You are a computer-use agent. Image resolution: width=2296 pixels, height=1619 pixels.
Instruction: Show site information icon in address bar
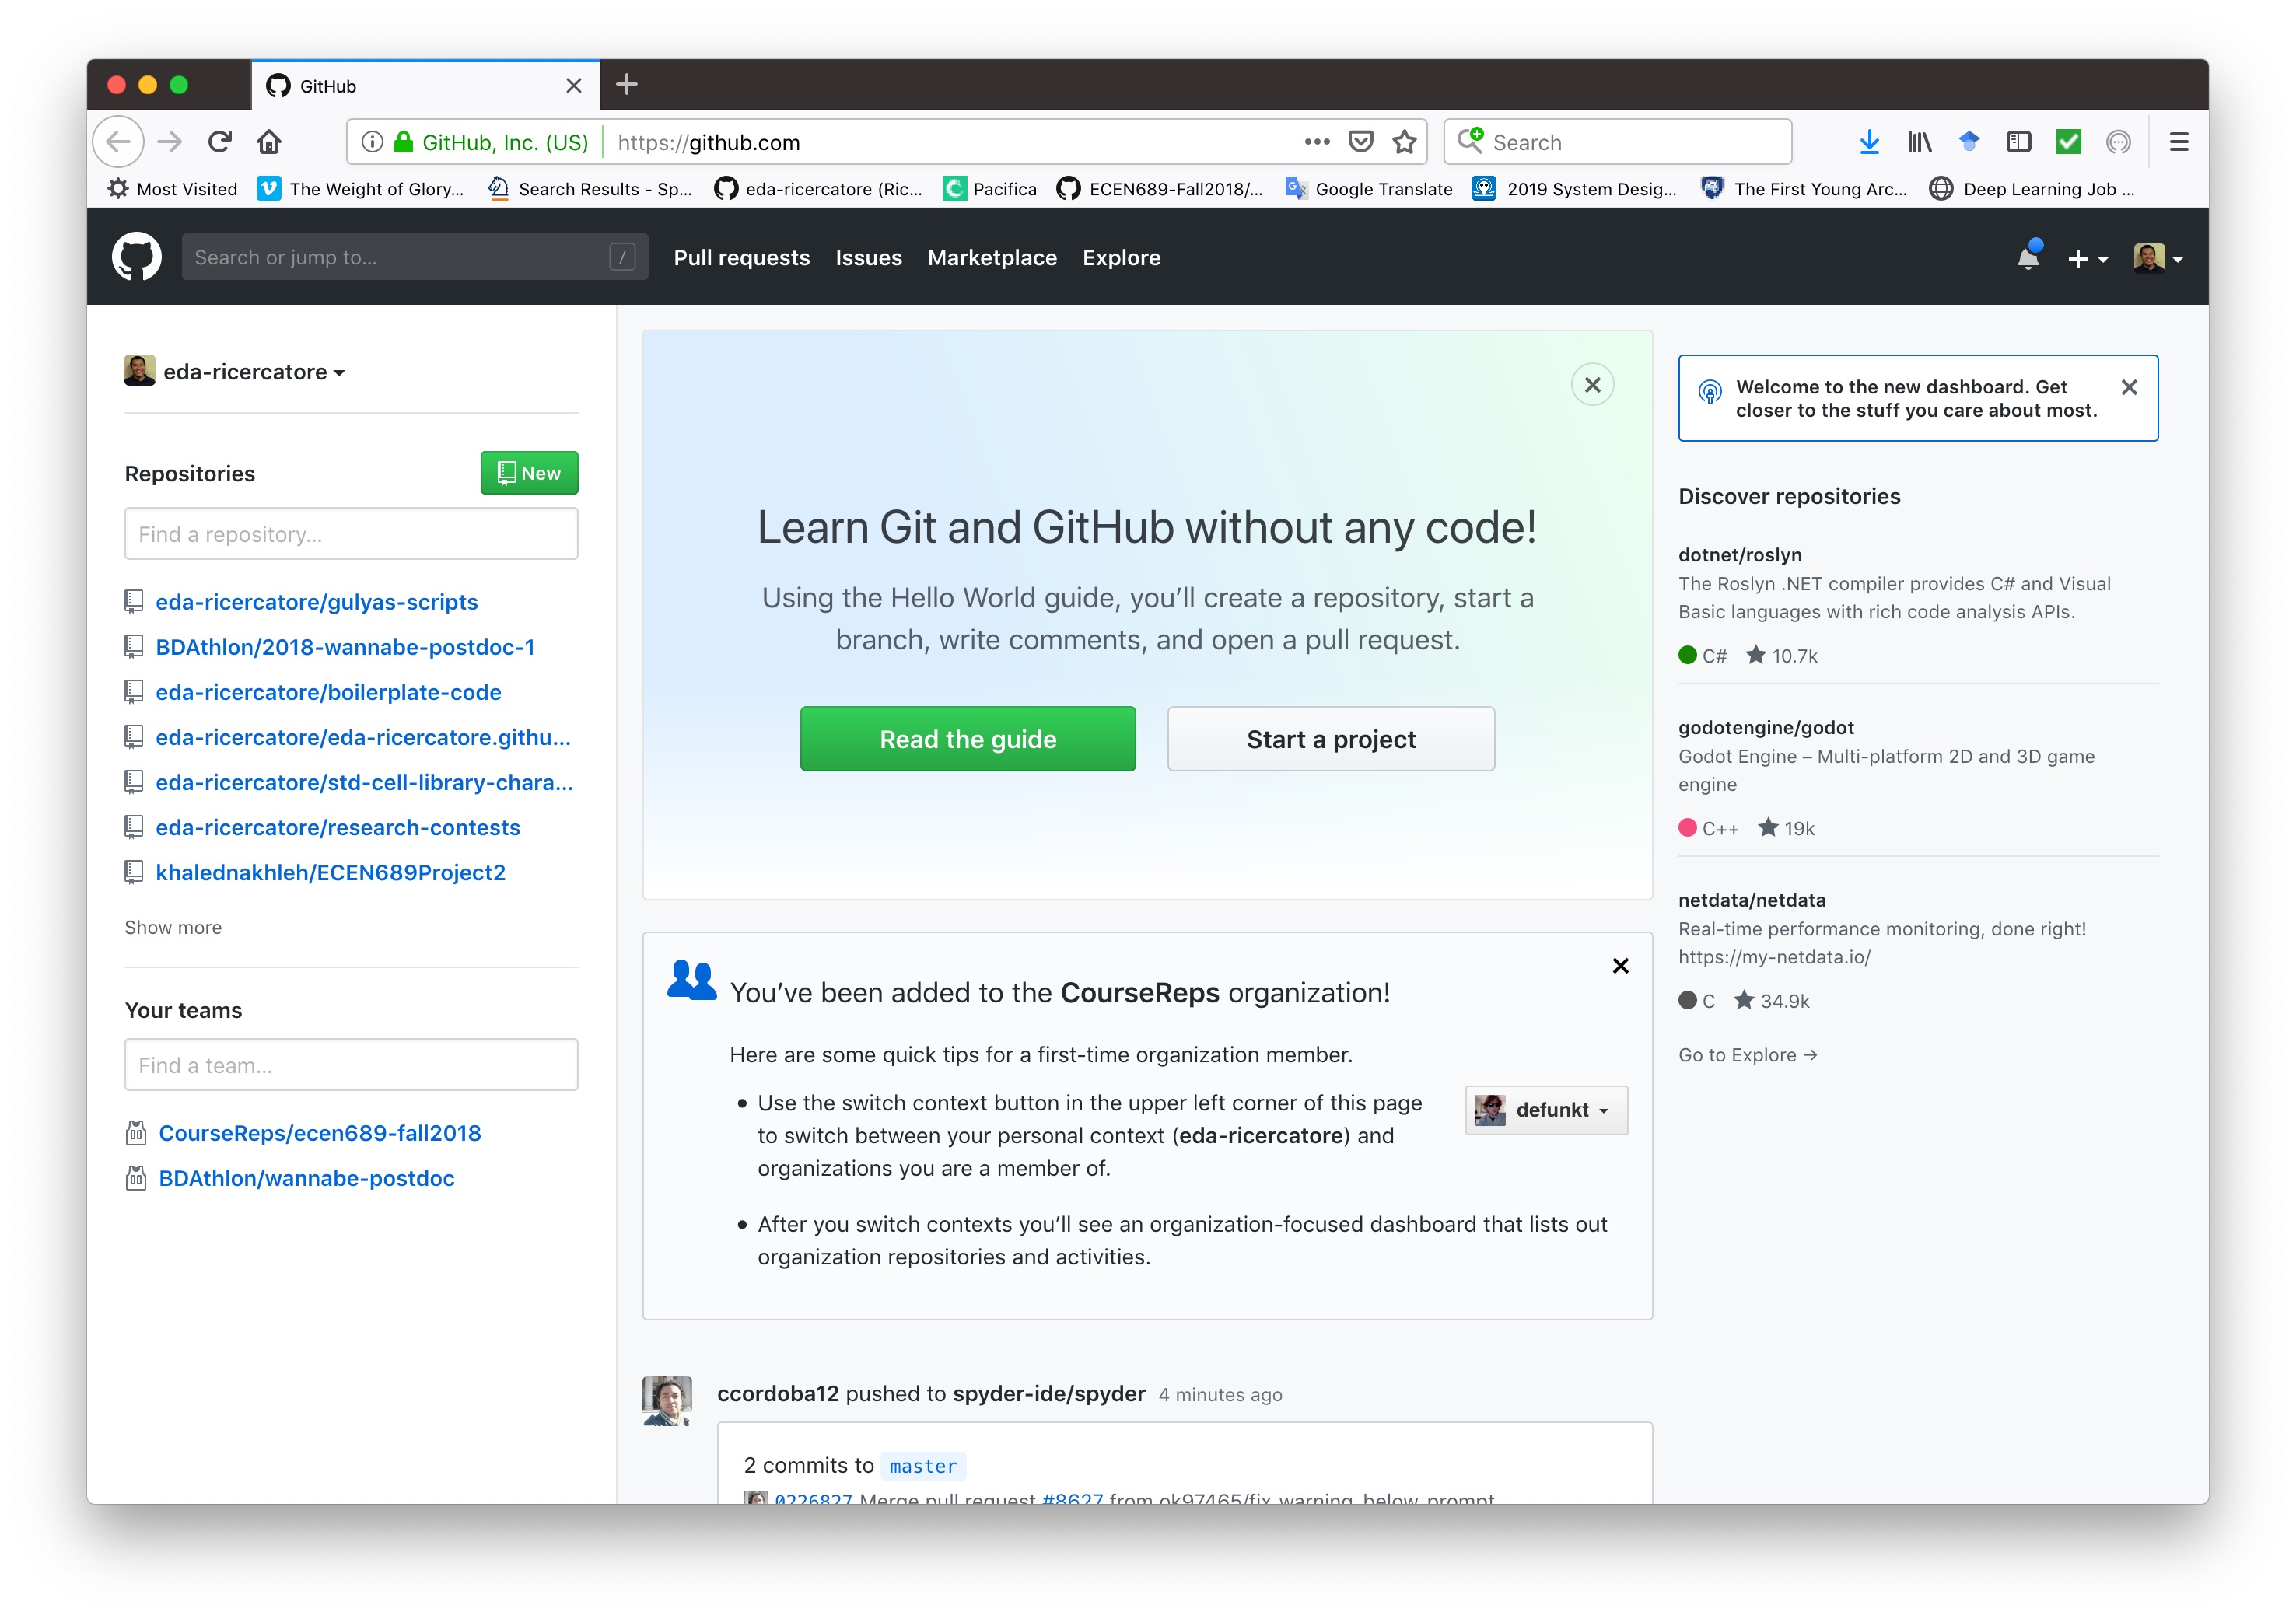coord(372,142)
